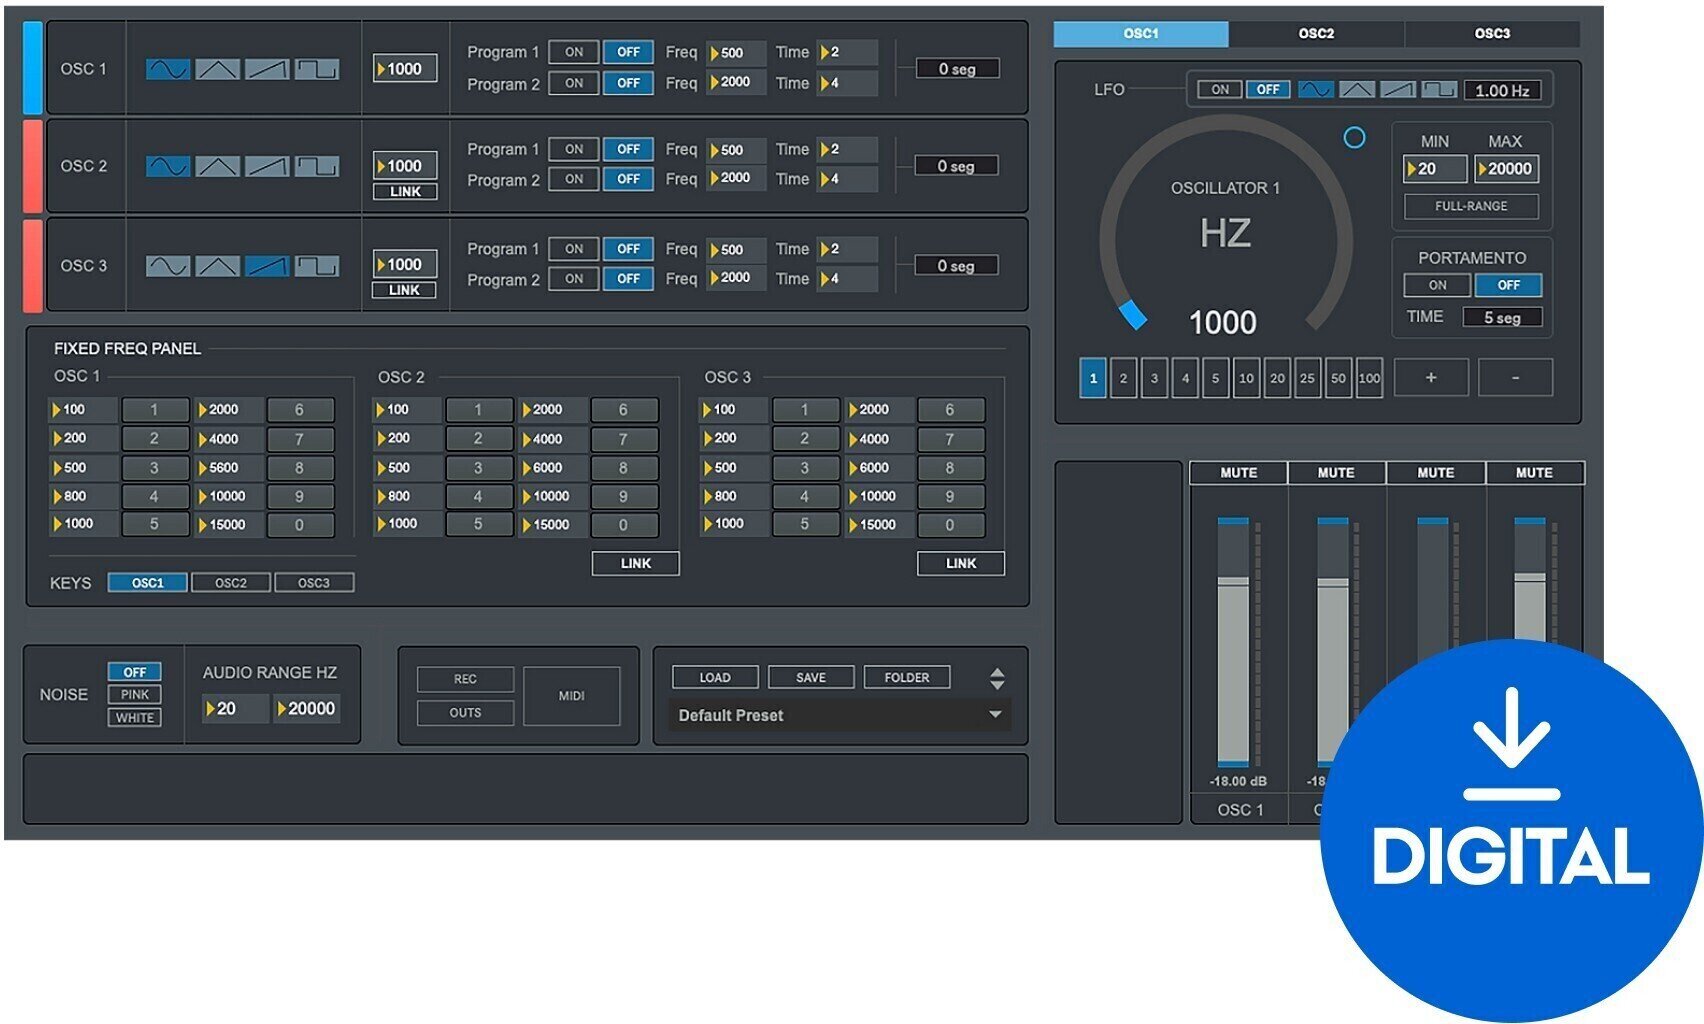Click the FULL-RANGE button

1471,206
